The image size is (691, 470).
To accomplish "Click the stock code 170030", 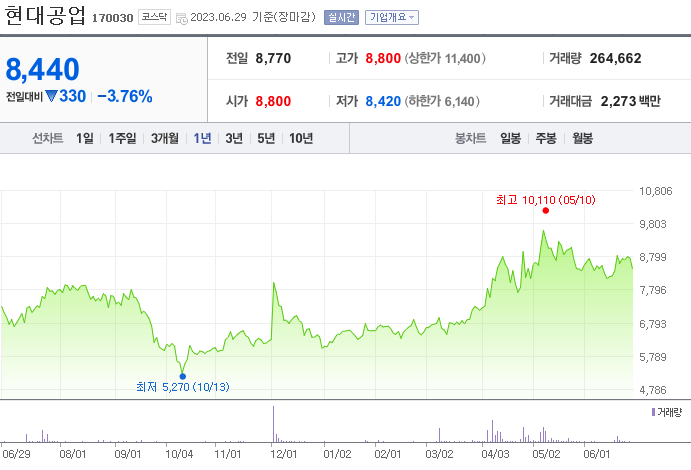I will [112, 18].
